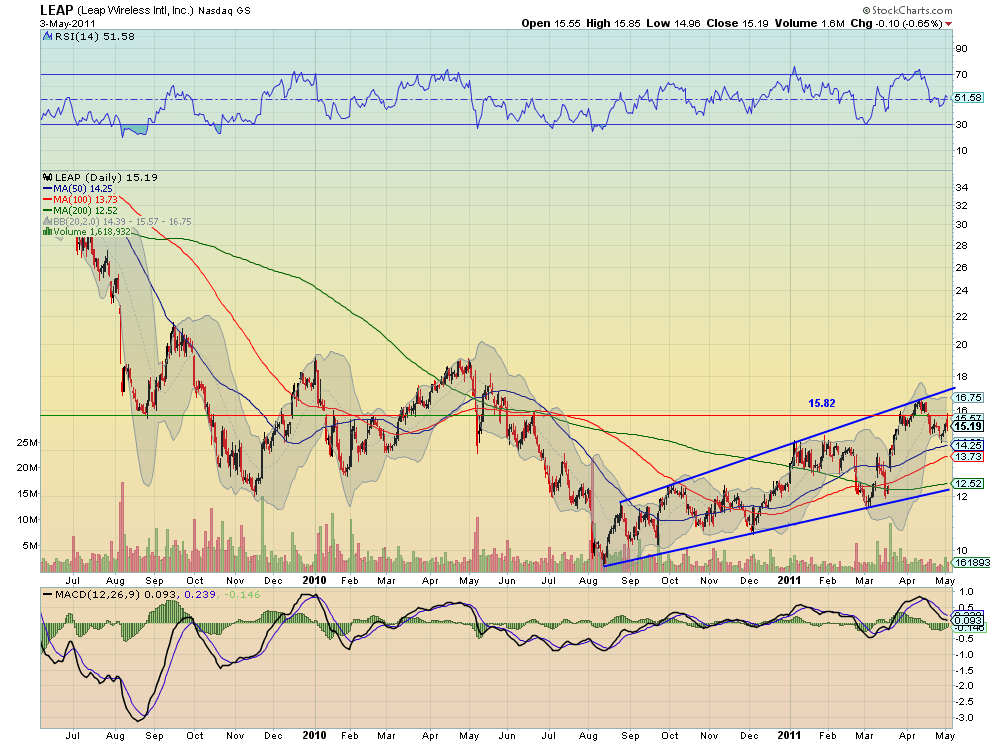Click the 28 price axis label
Image resolution: width=990 pixels, height=744 pixels.
click(962, 246)
